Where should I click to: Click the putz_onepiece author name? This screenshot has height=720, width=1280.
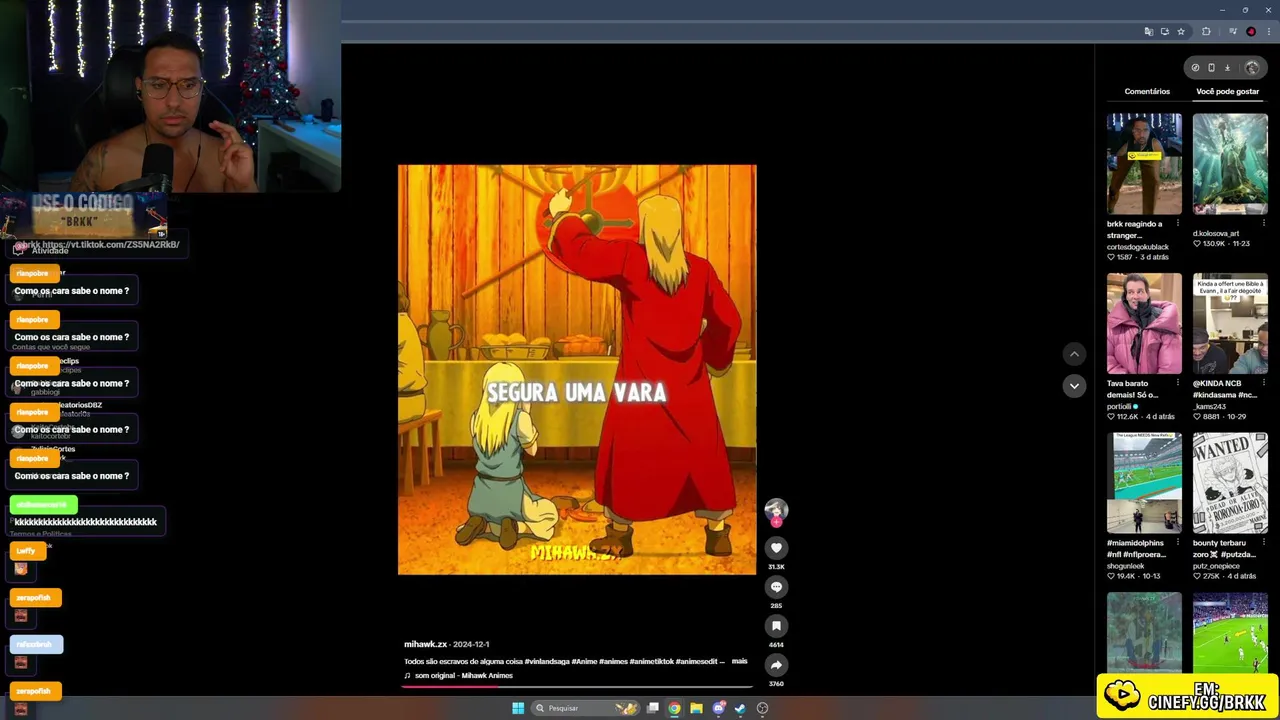point(1217,566)
